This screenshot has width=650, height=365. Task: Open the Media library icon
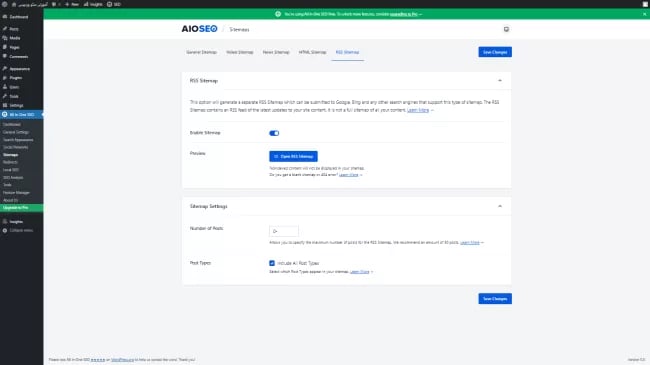pos(5,38)
